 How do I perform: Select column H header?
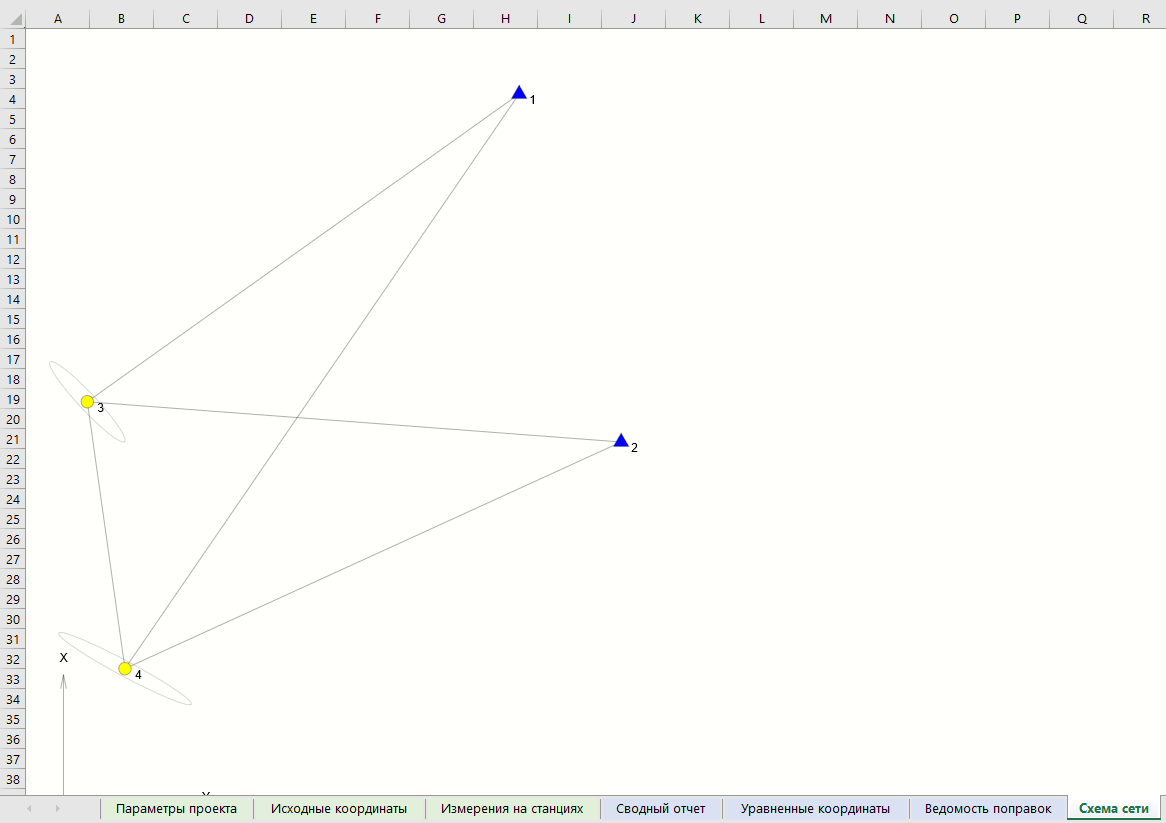tap(505, 18)
